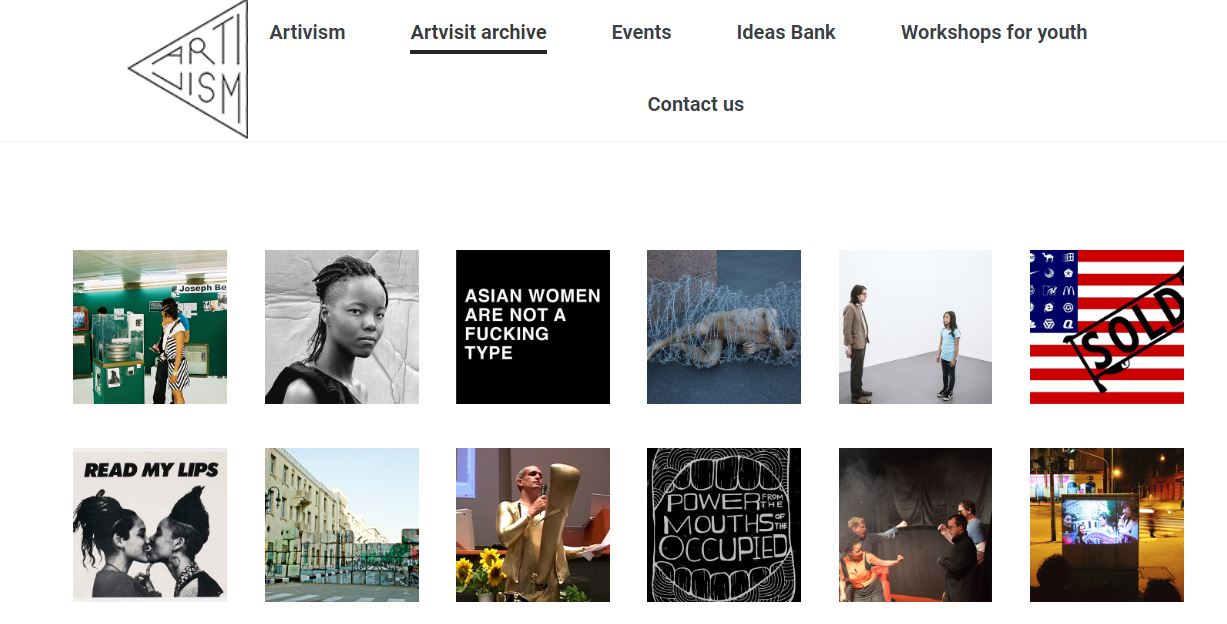Open the street barricade building thumbnail
Image resolution: width=1227 pixels, height=624 pixels.
tap(342, 525)
